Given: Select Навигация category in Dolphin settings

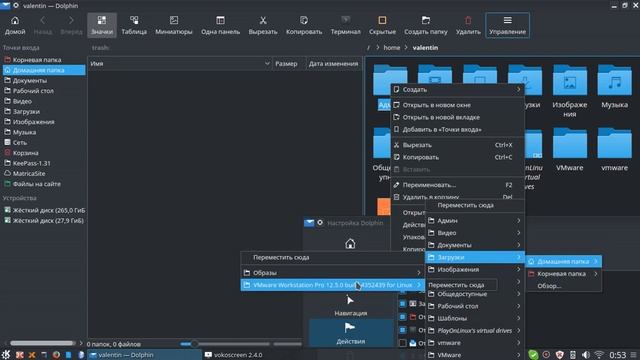Looking at the screenshot, I should coord(350,306).
